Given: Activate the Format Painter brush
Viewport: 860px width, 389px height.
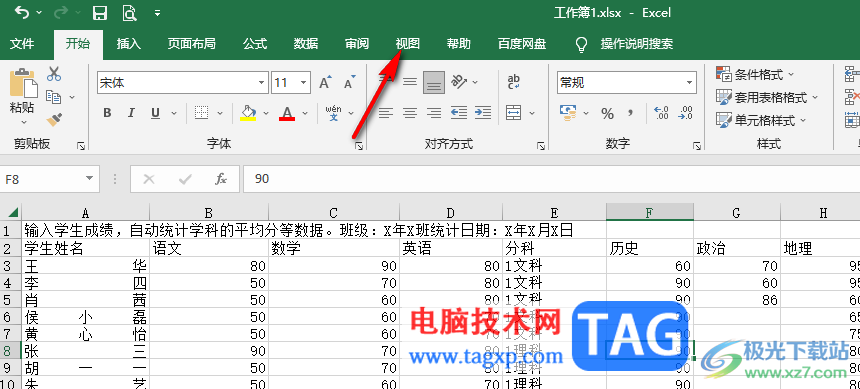Looking at the screenshot, I should 54,119.
